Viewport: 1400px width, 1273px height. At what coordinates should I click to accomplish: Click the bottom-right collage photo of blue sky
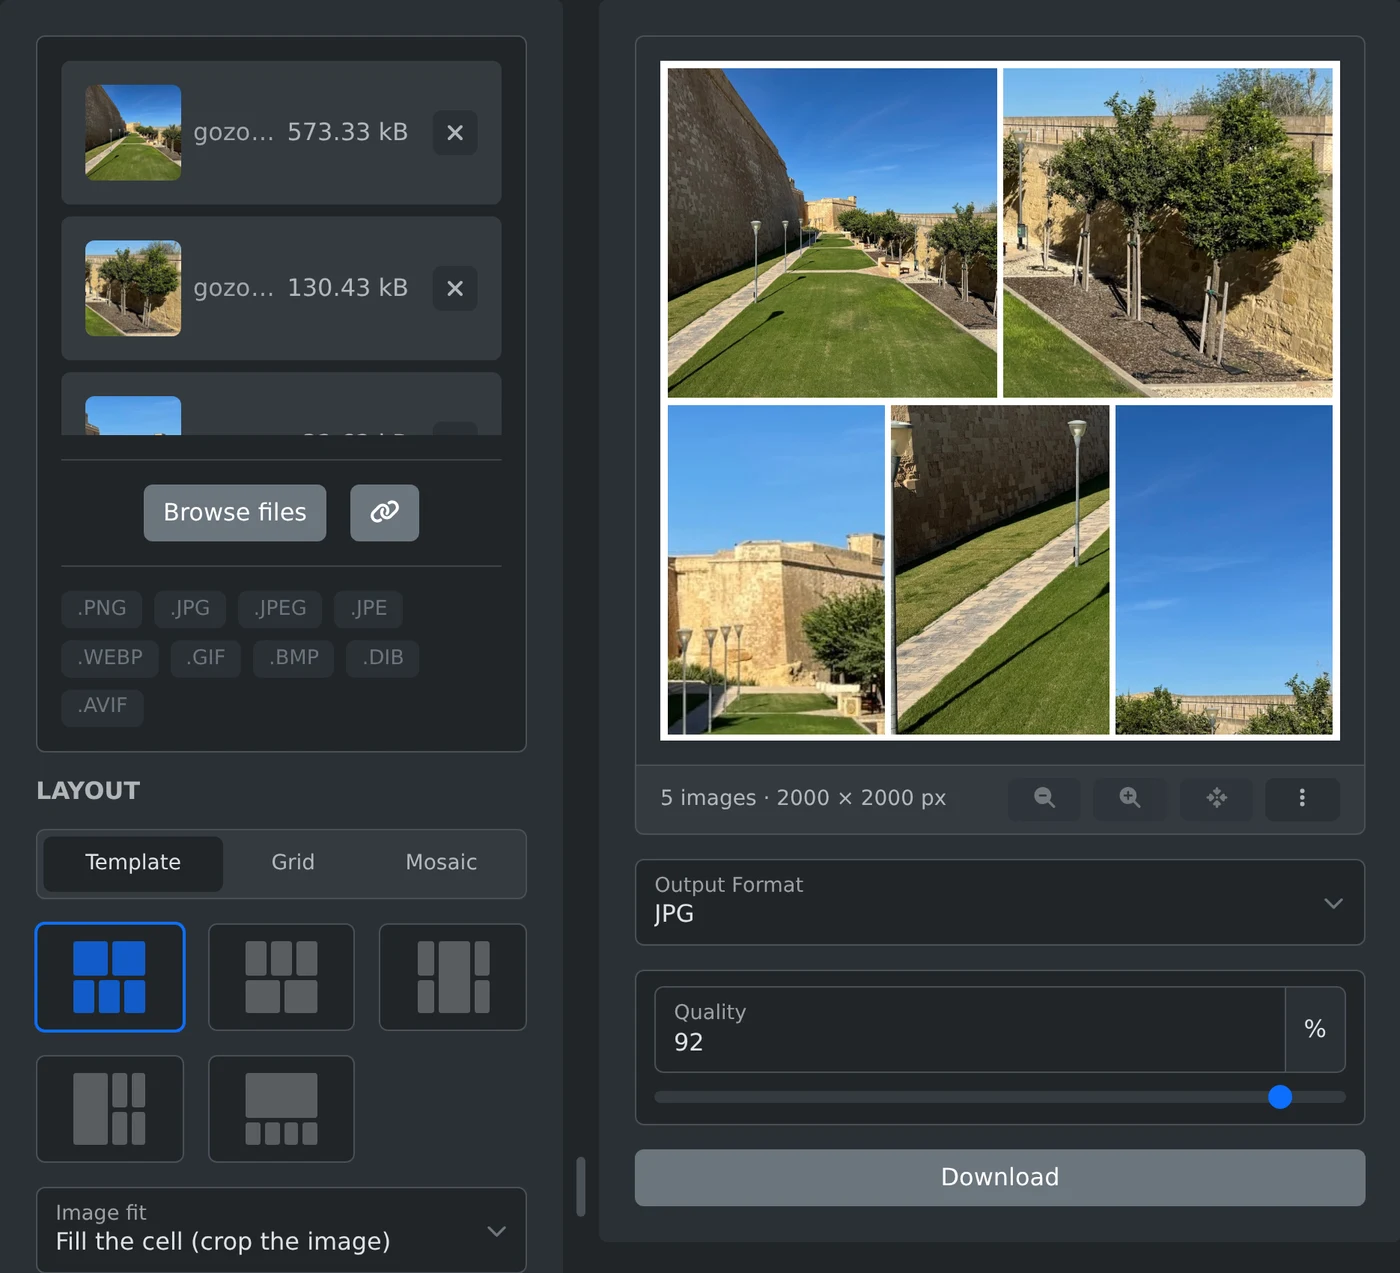1224,570
